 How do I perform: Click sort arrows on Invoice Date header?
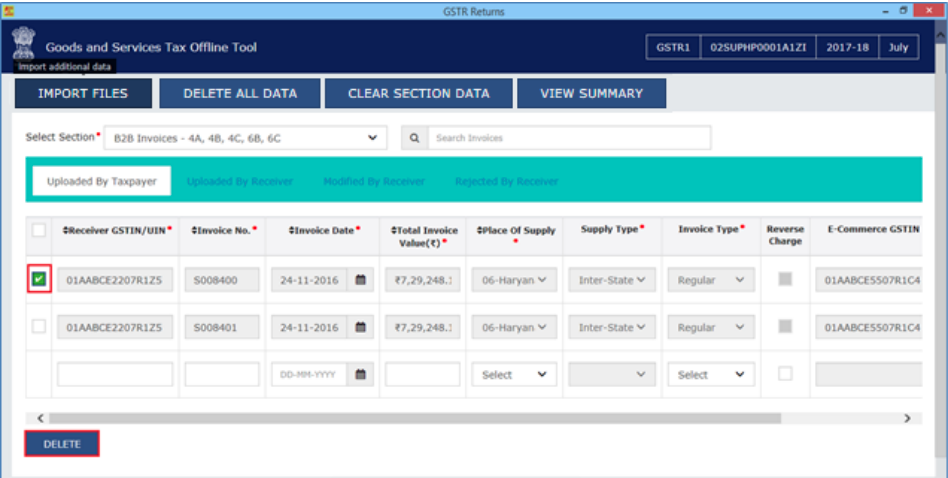coord(291,230)
